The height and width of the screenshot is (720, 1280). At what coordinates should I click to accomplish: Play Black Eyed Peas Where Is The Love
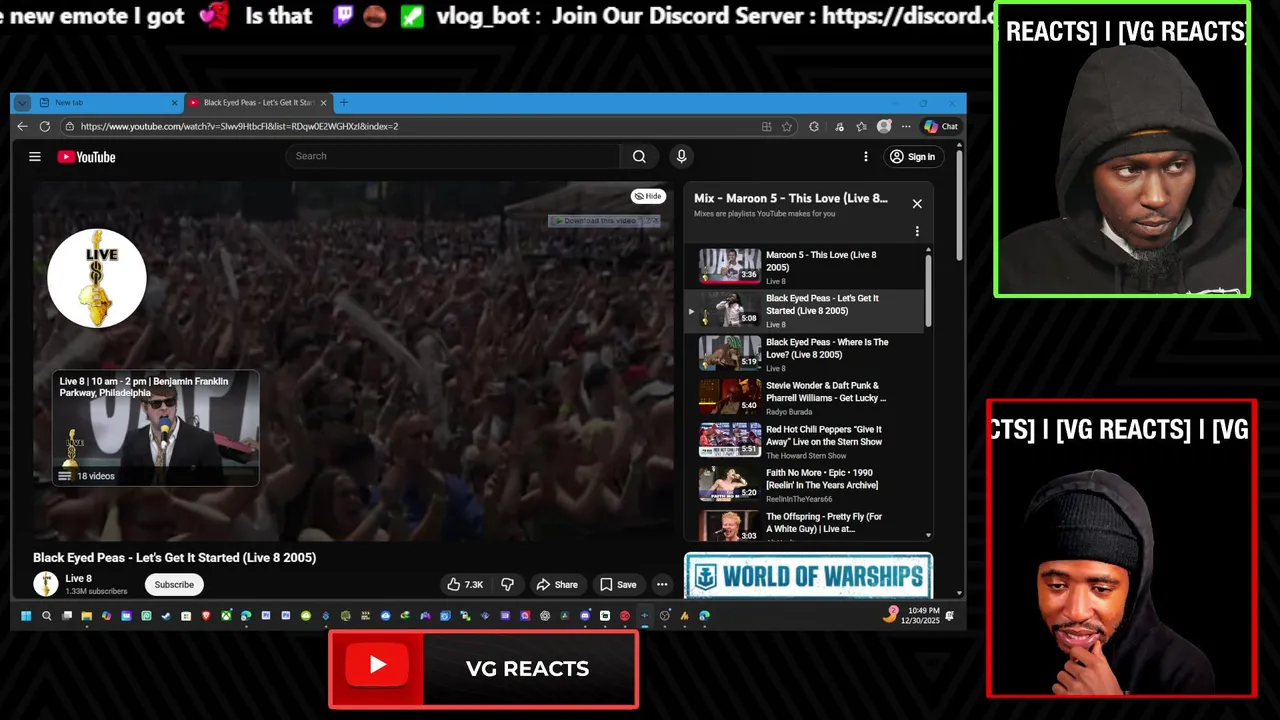805,355
